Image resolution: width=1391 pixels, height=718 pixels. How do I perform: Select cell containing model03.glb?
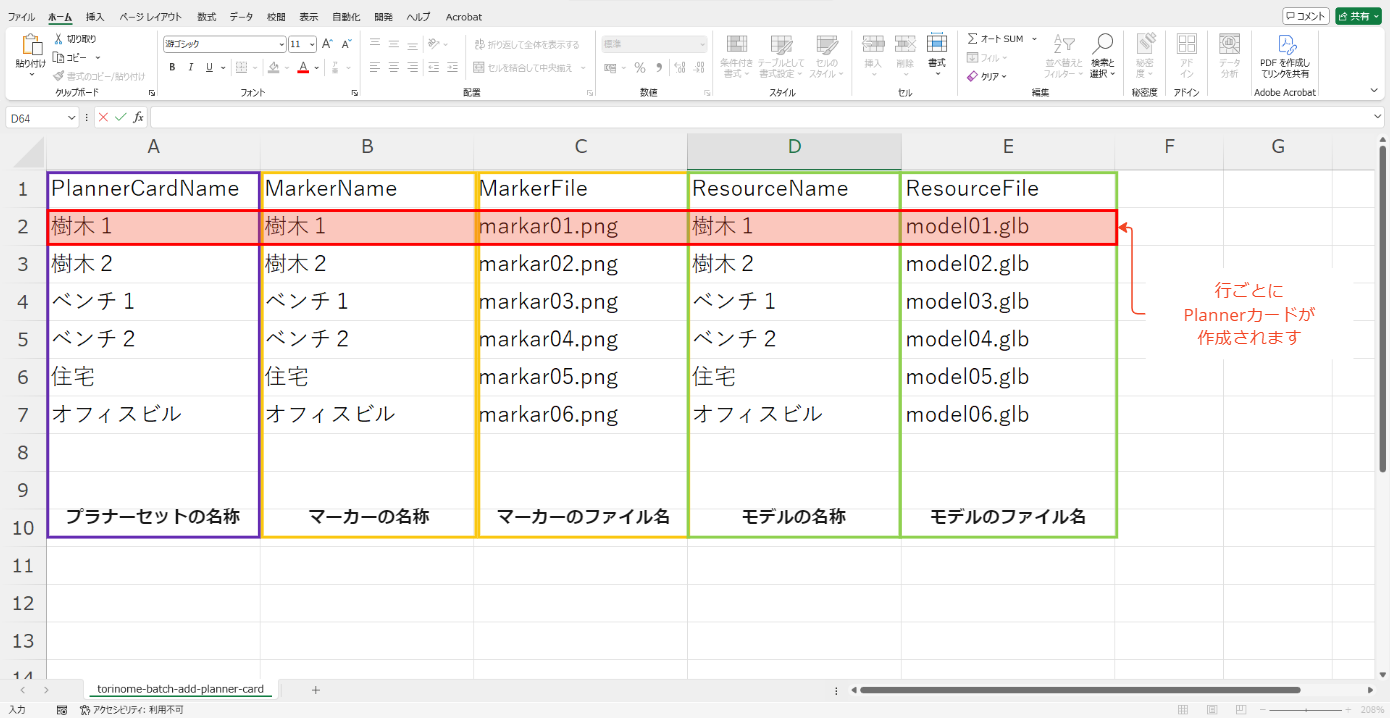click(1007, 302)
